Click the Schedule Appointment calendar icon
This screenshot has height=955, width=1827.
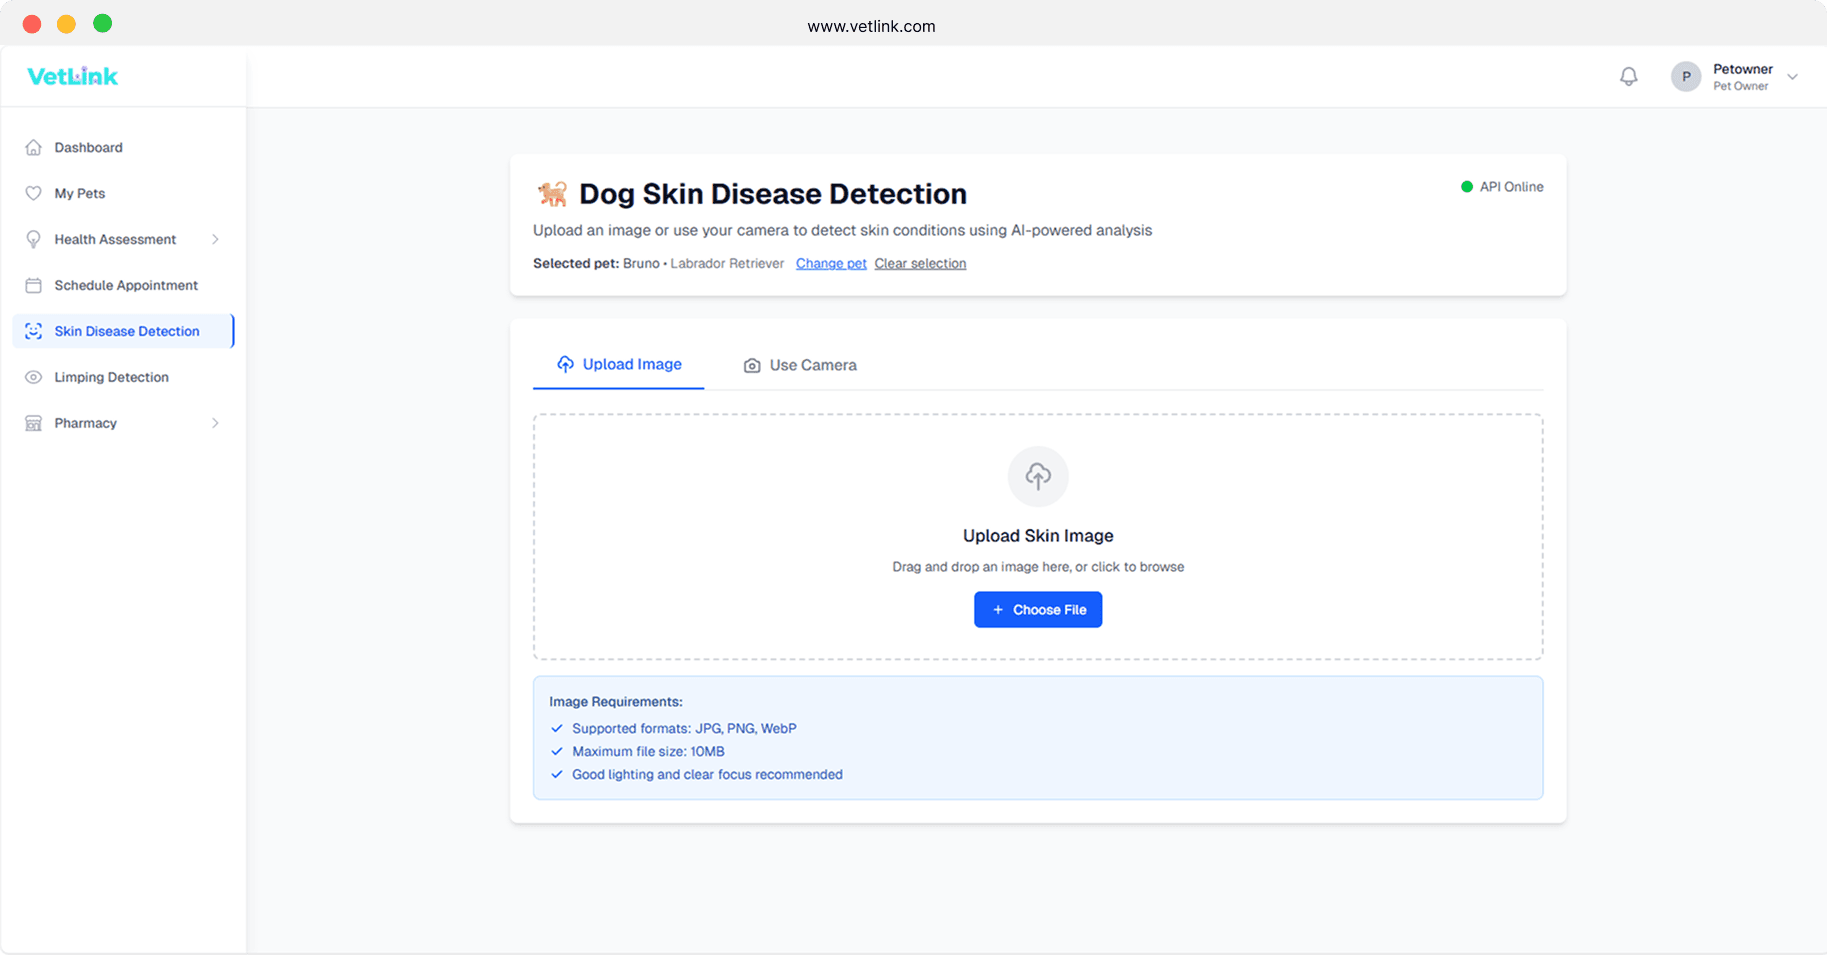click(33, 285)
